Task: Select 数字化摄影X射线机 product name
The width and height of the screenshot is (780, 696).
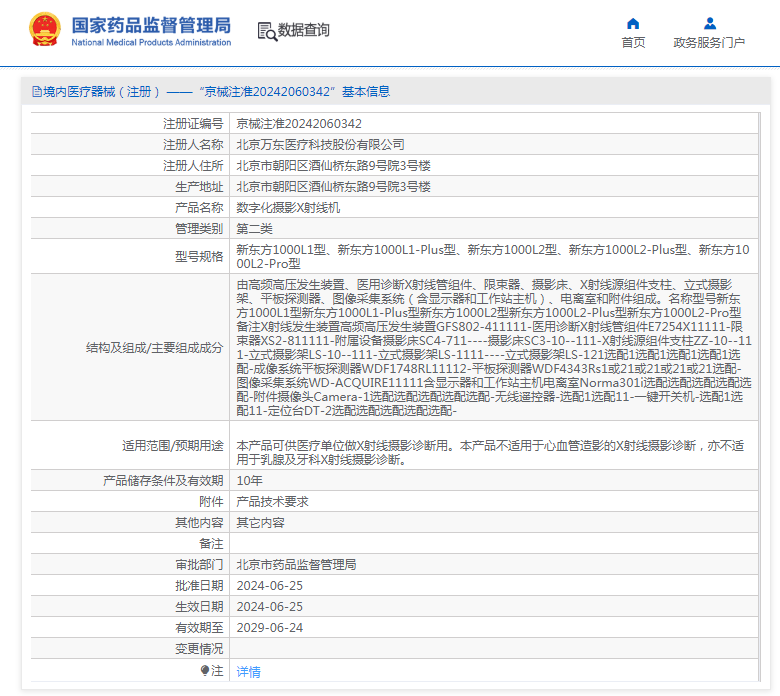Action: (x=288, y=207)
